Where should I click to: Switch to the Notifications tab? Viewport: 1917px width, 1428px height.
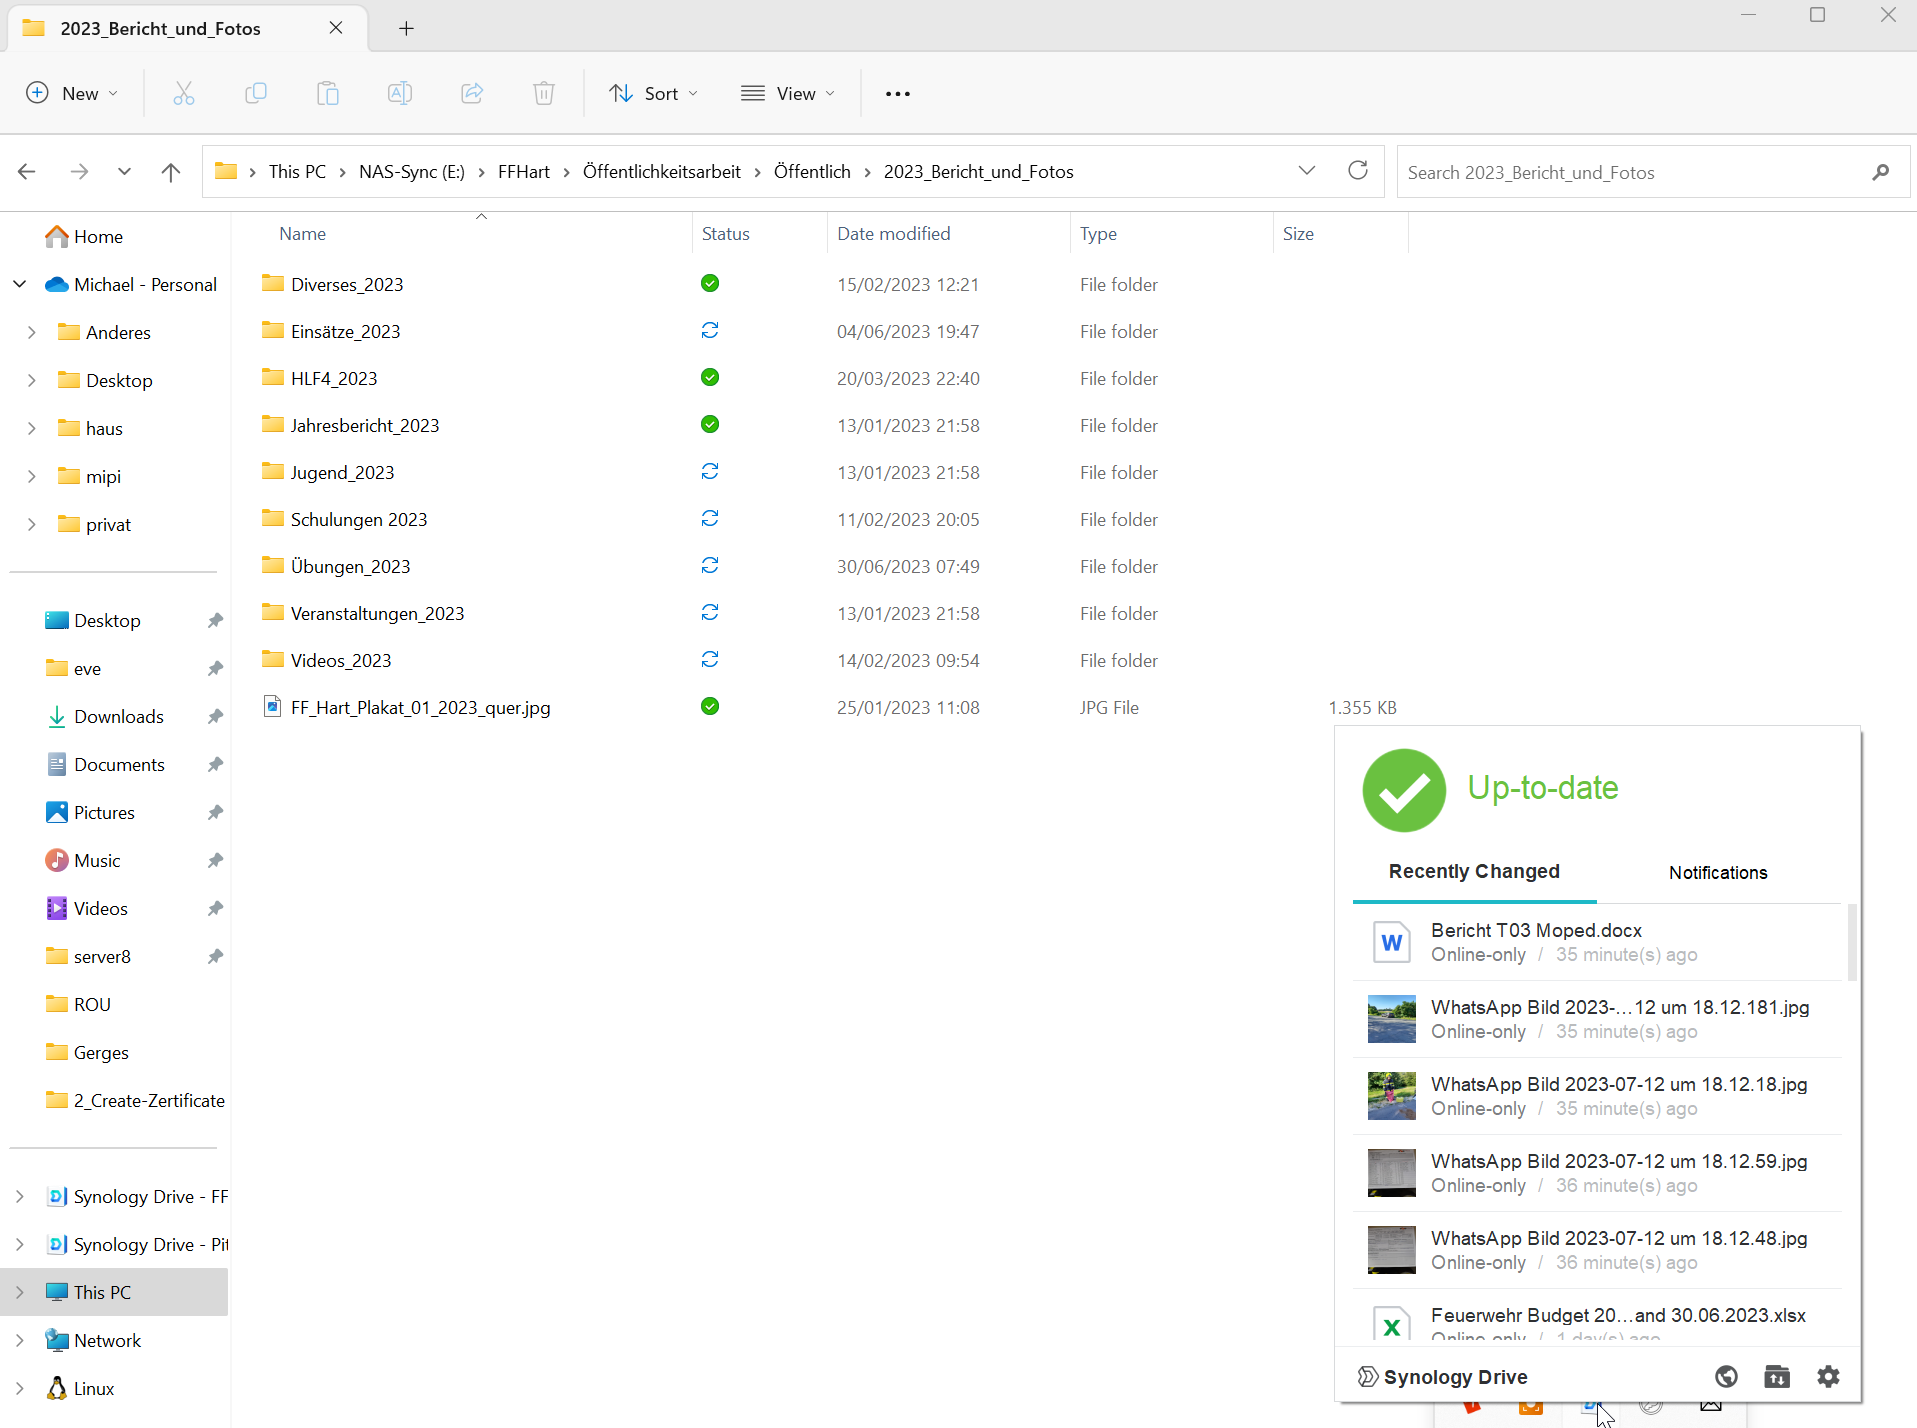click(x=1717, y=872)
